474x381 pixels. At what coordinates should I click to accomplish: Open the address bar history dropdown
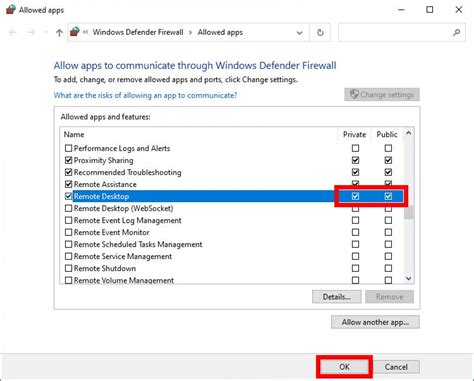[x=299, y=33]
